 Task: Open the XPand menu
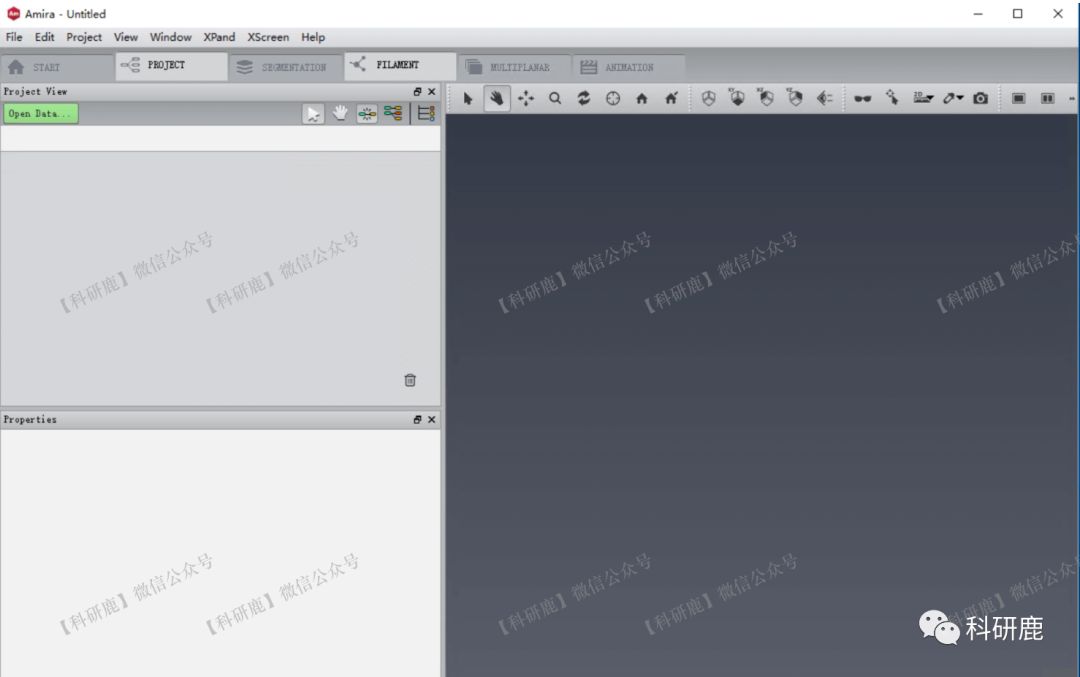click(x=219, y=37)
